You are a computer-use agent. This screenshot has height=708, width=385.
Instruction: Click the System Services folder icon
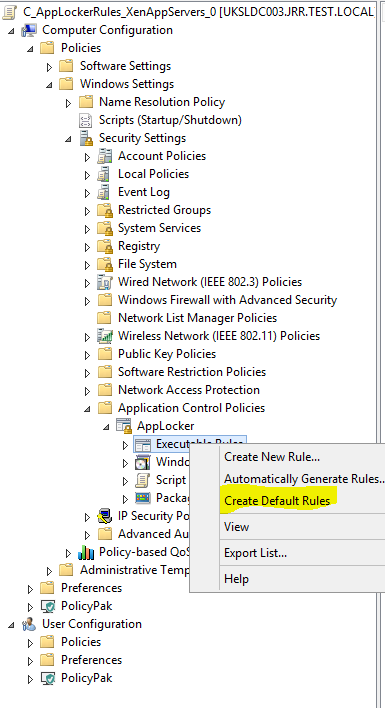[x=105, y=228]
